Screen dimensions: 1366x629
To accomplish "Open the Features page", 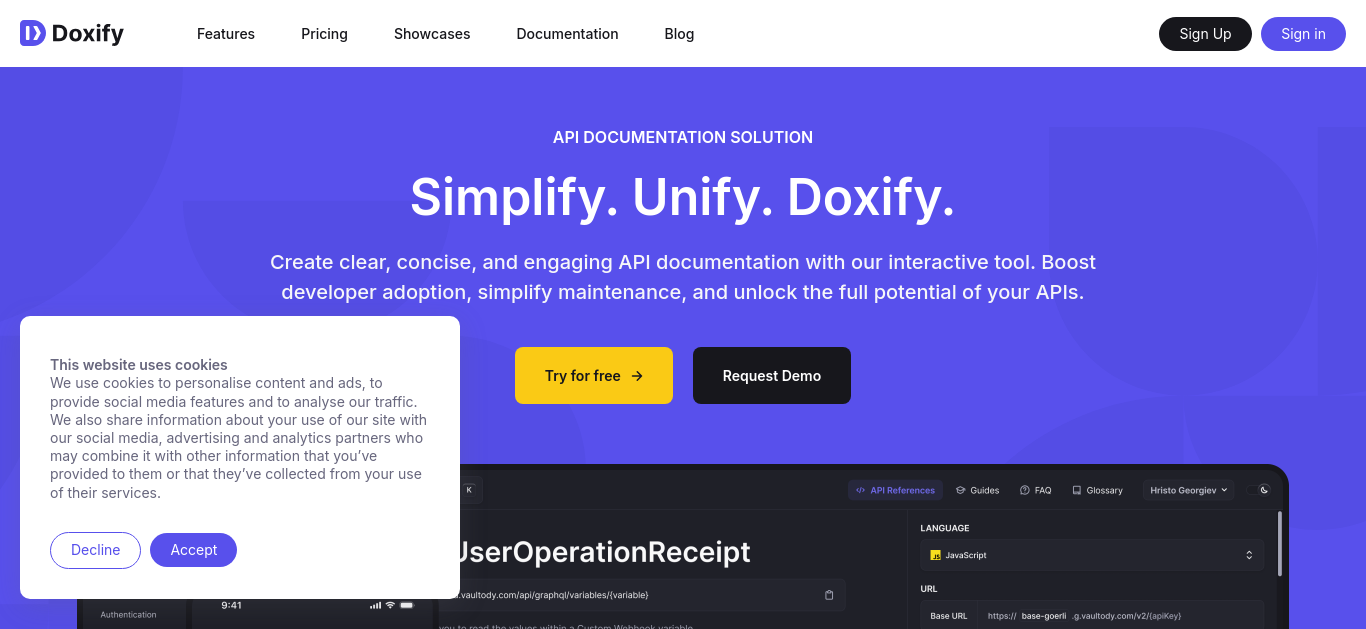I will point(226,34).
